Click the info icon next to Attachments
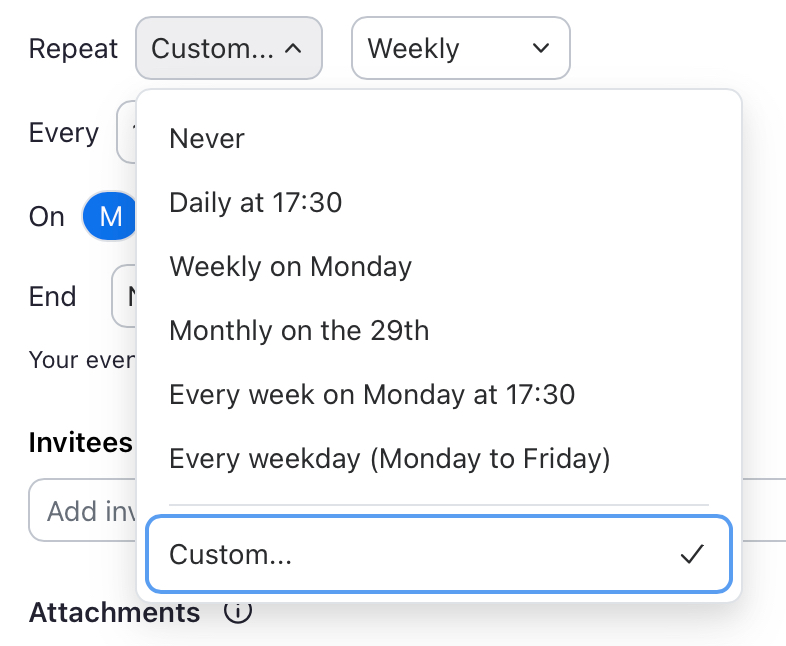 [238, 612]
